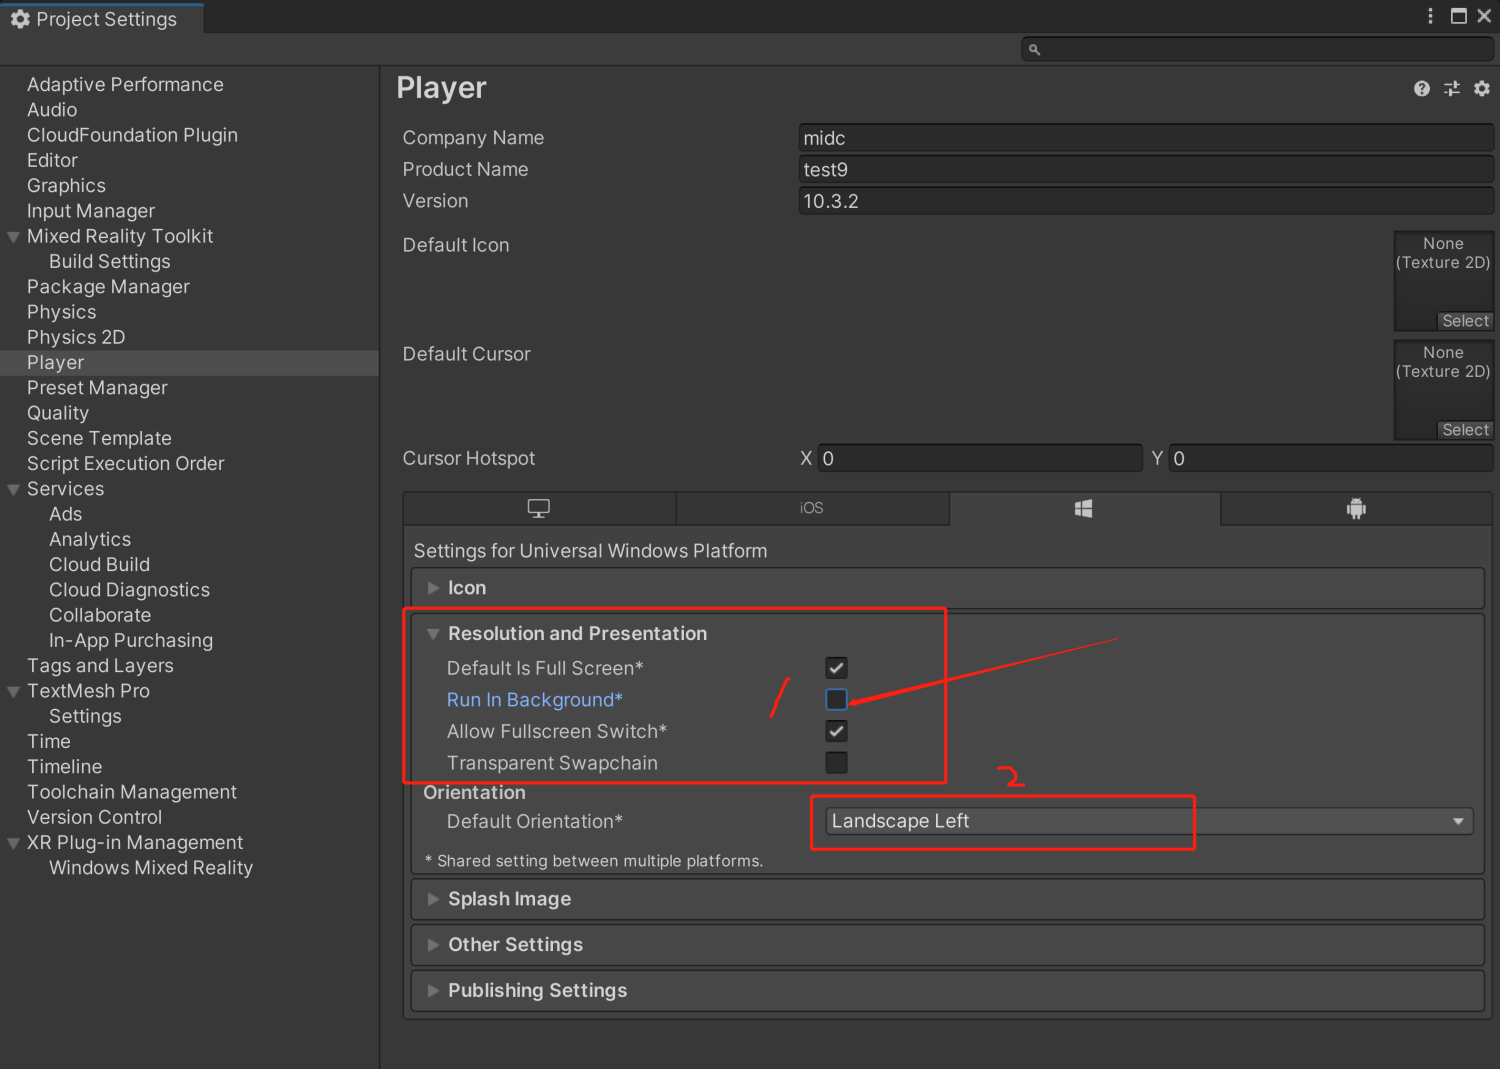Select Build Settings under Mixed Reality Toolkit

[x=110, y=261]
